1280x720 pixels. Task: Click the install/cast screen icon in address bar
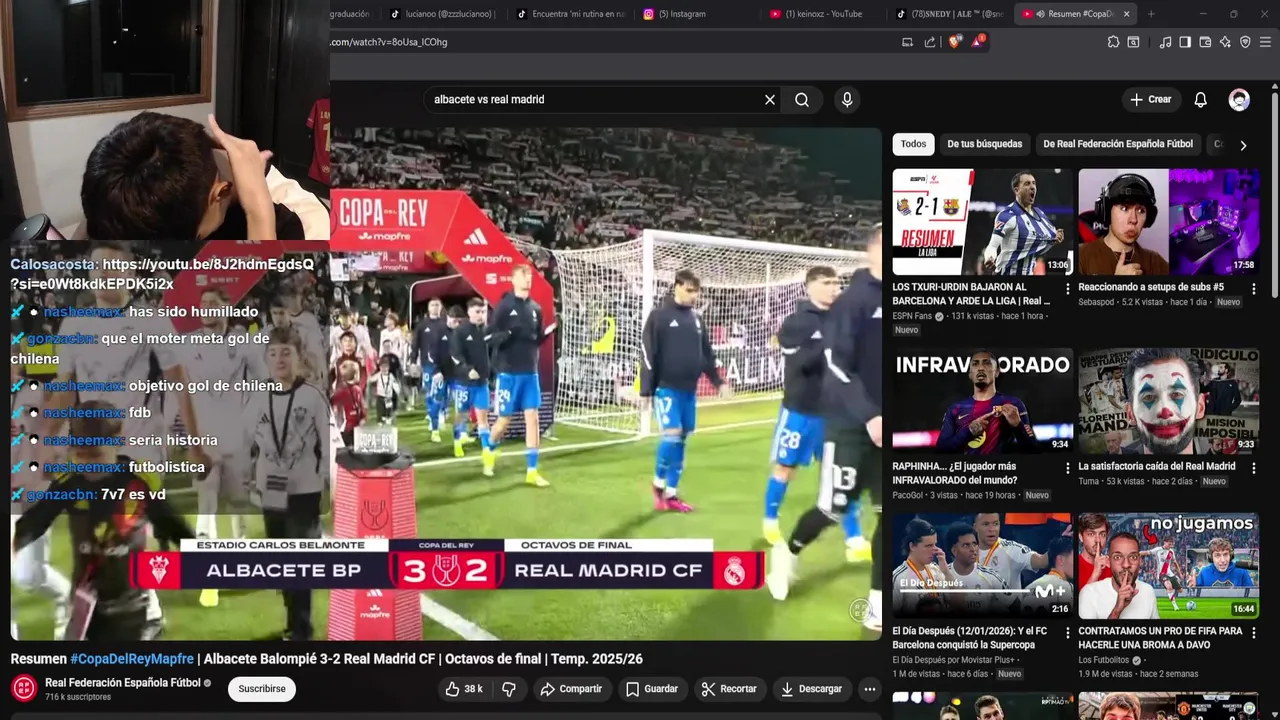click(907, 42)
